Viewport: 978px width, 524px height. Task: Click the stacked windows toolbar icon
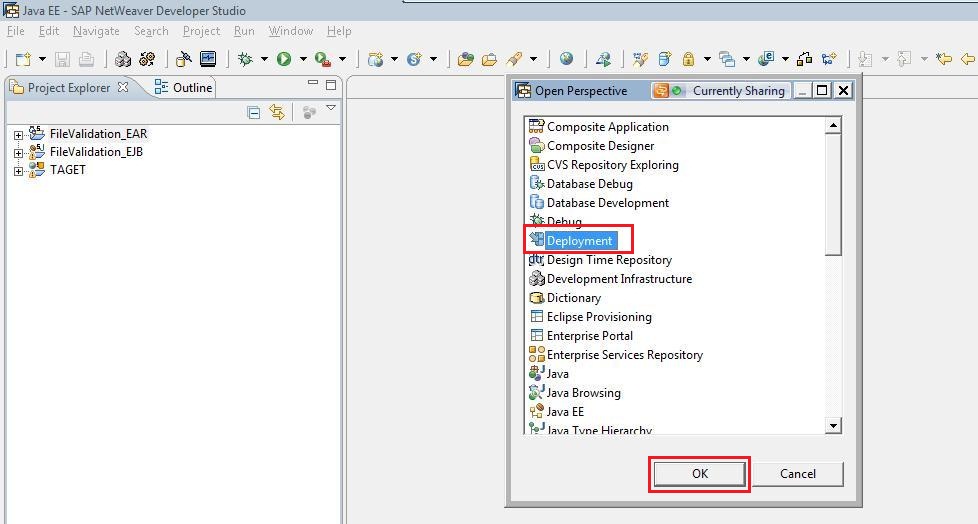point(727,59)
